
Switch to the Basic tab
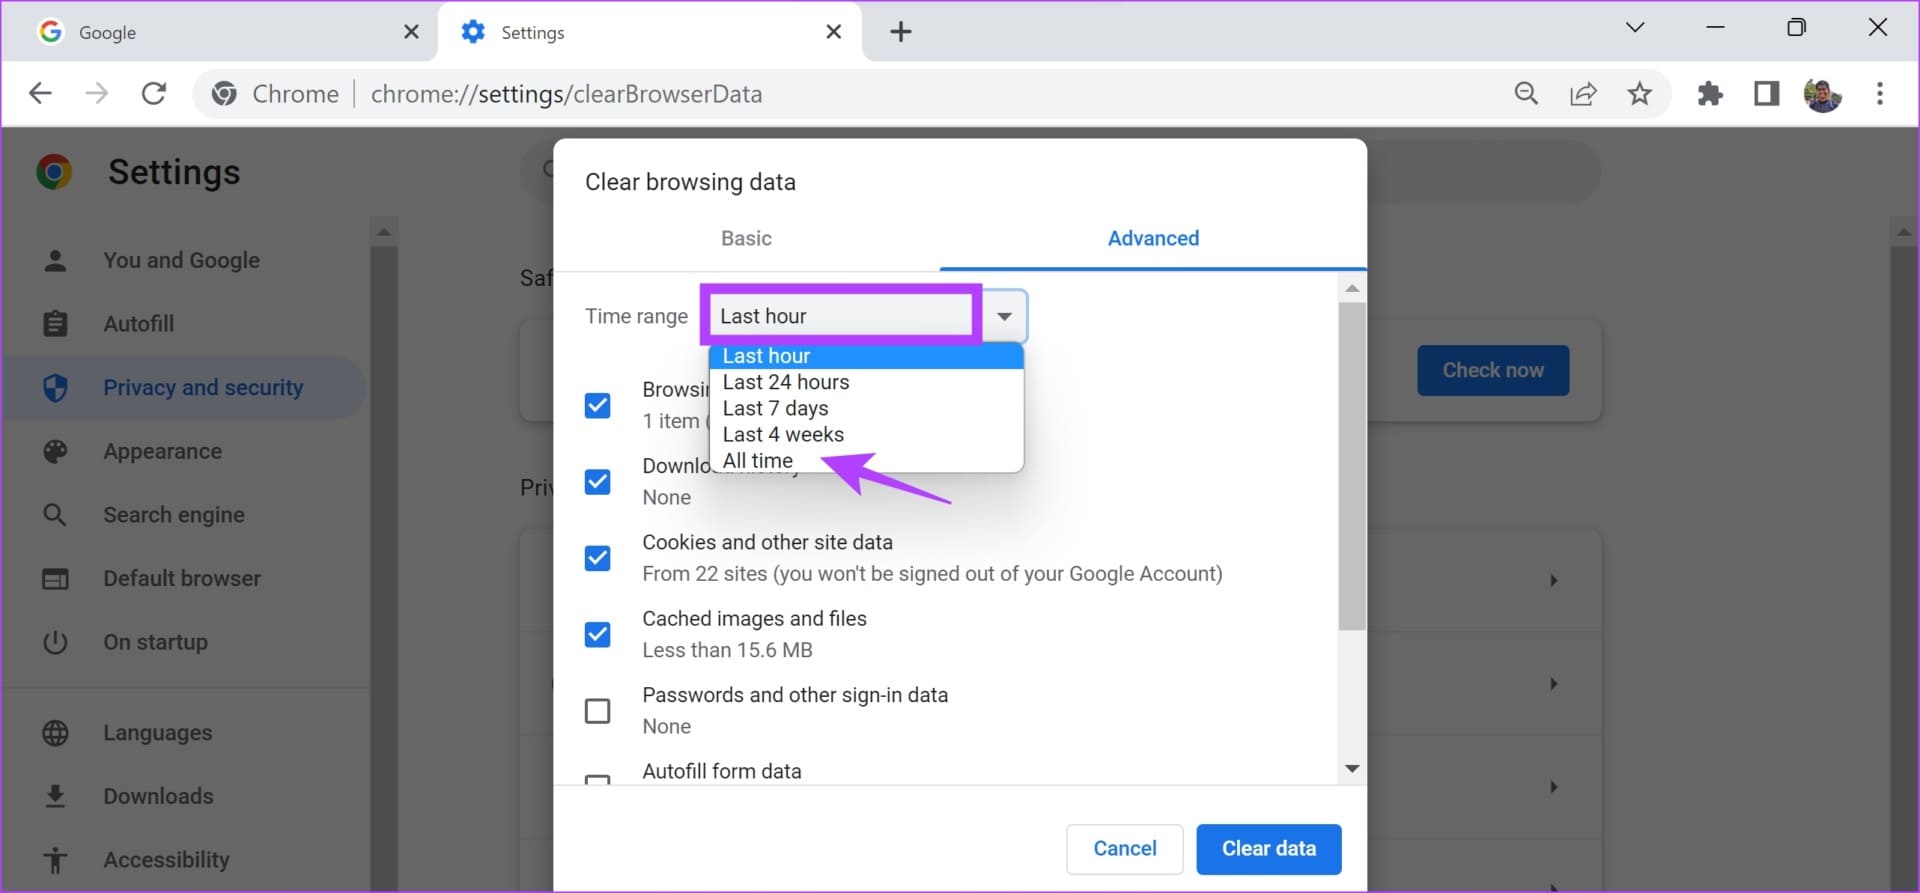click(746, 238)
